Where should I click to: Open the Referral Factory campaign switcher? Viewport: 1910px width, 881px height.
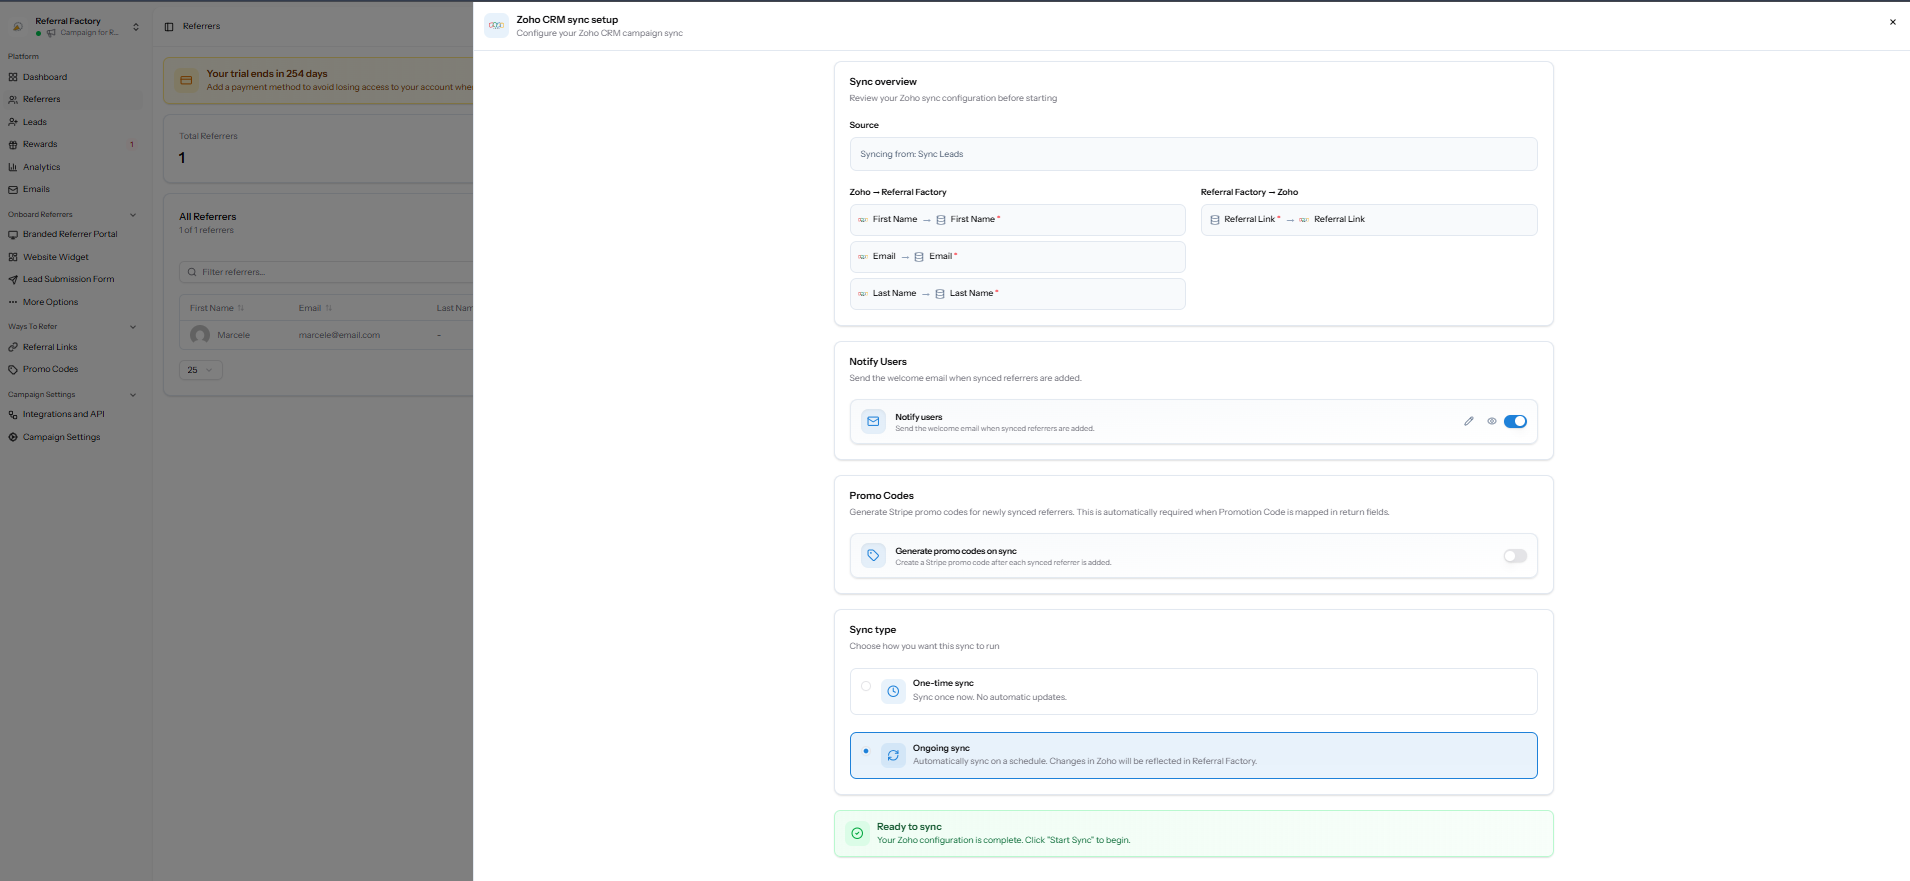point(76,26)
